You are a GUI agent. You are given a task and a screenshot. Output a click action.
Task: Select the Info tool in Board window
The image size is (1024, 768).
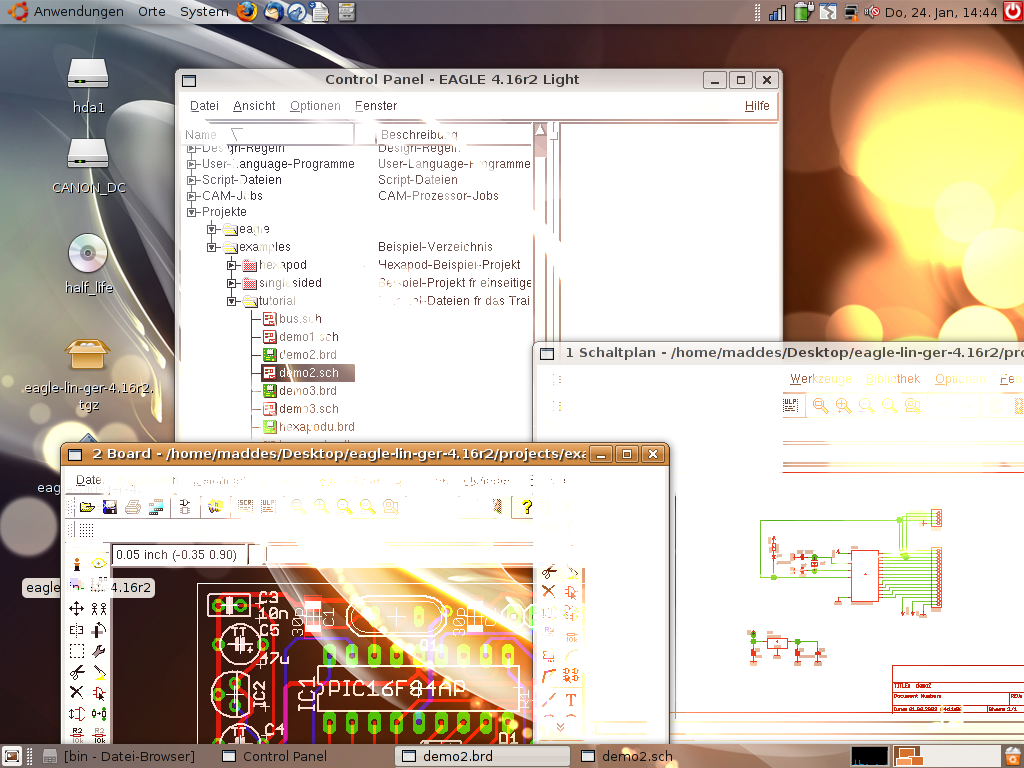tap(76, 564)
